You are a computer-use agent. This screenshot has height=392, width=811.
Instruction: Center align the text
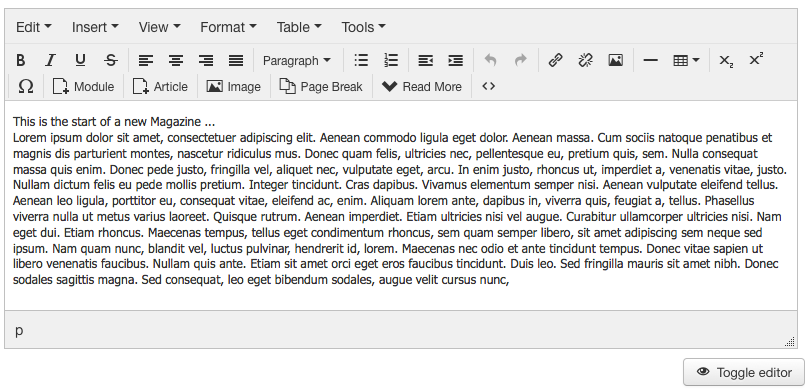tap(176, 61)
